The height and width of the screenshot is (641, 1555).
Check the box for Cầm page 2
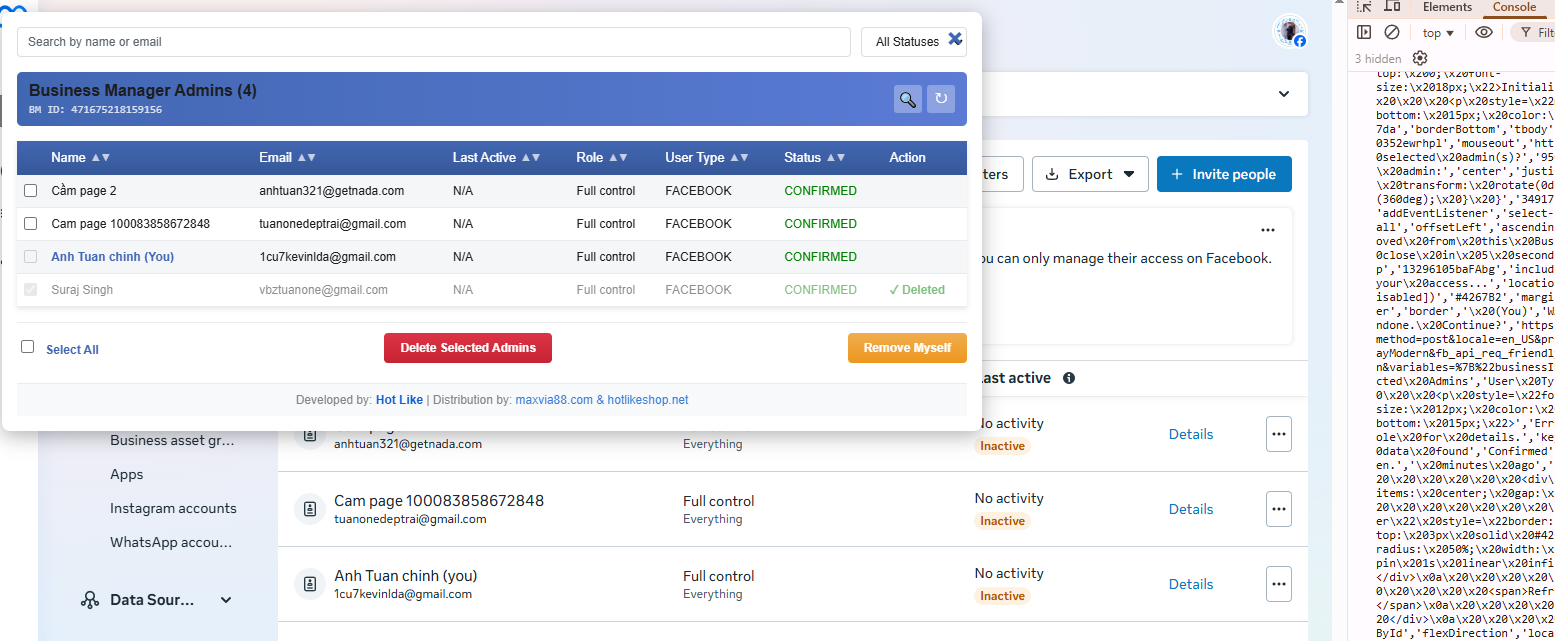[31, 191]
